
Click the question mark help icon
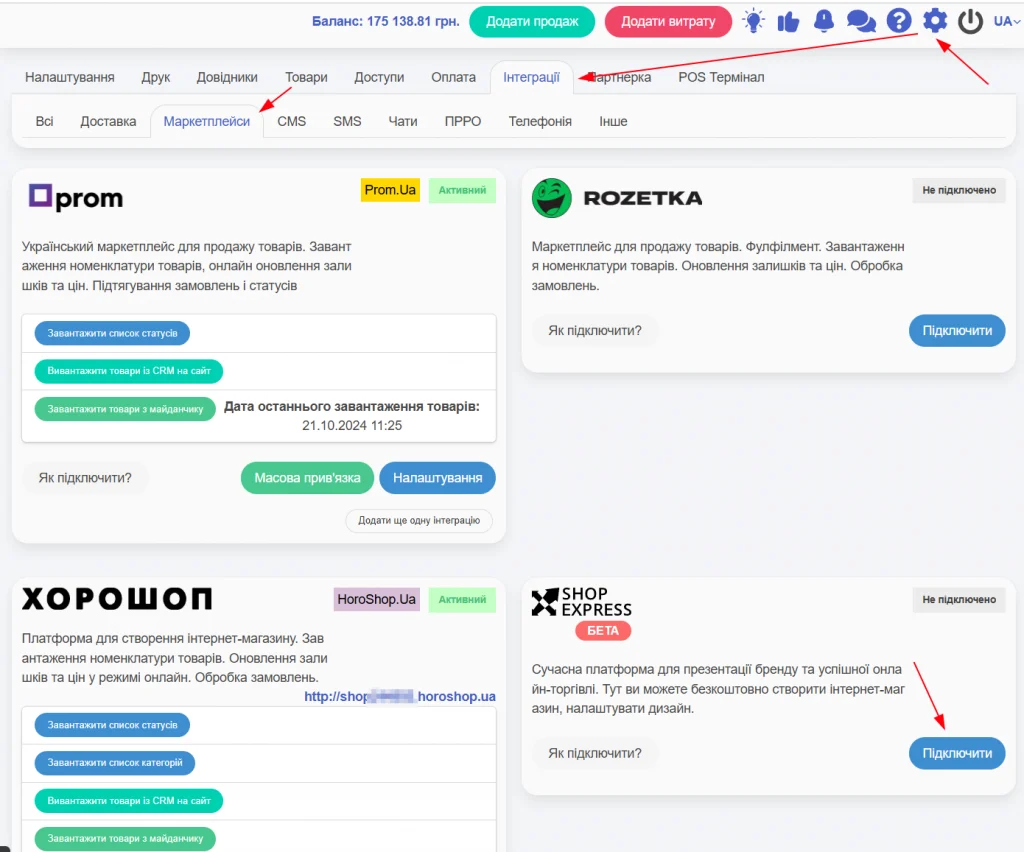(899, 21)
